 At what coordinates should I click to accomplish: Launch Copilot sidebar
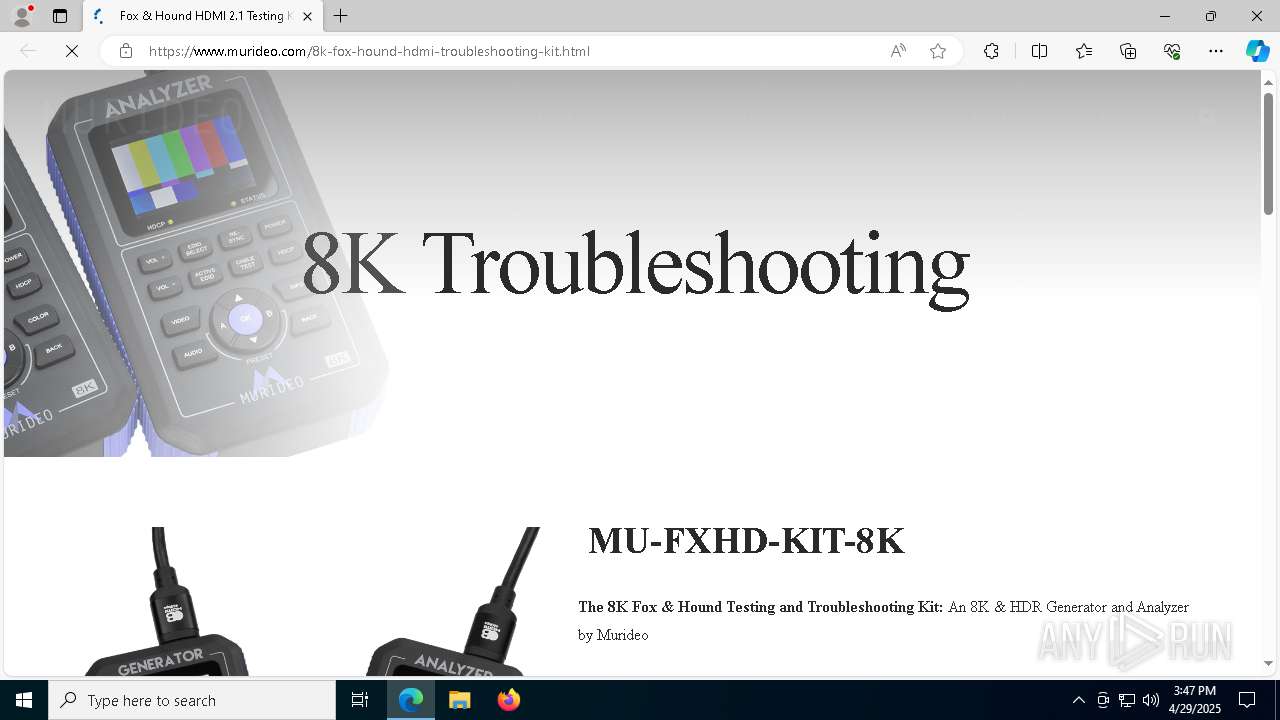(1257, 51)
